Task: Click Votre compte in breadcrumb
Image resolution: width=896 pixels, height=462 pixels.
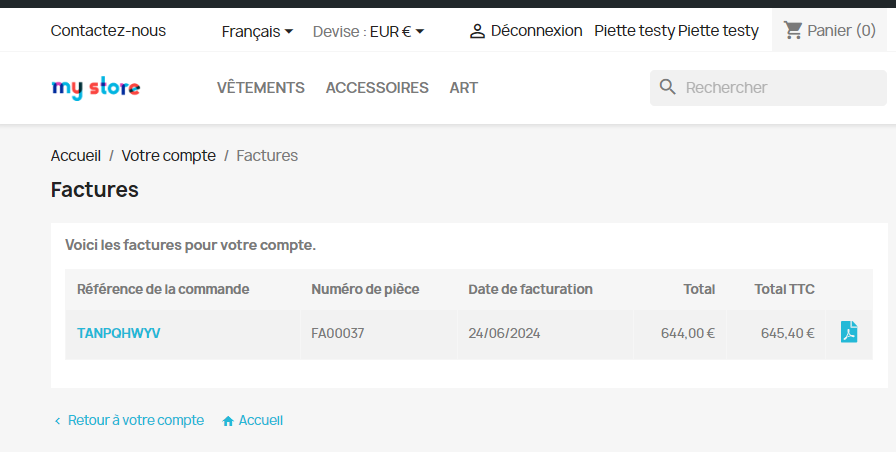Action: (x=169, y=156)
